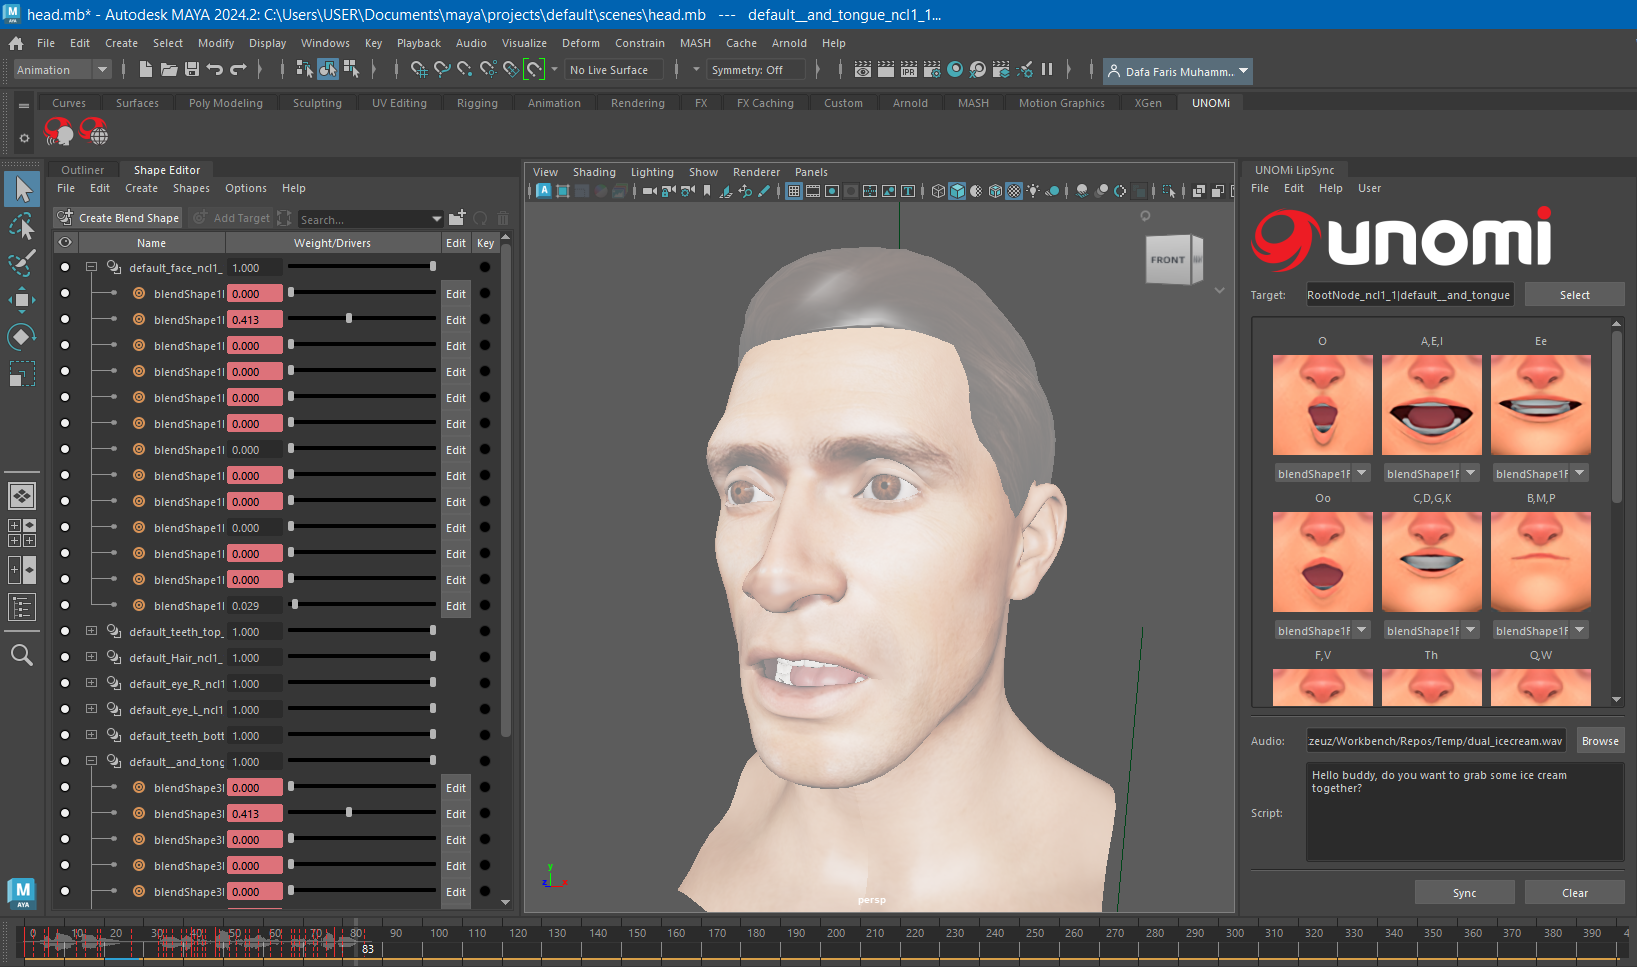Toggle visibility of default_Hair_ncl1_ blend shape
1637x967 pixels.
65,657
